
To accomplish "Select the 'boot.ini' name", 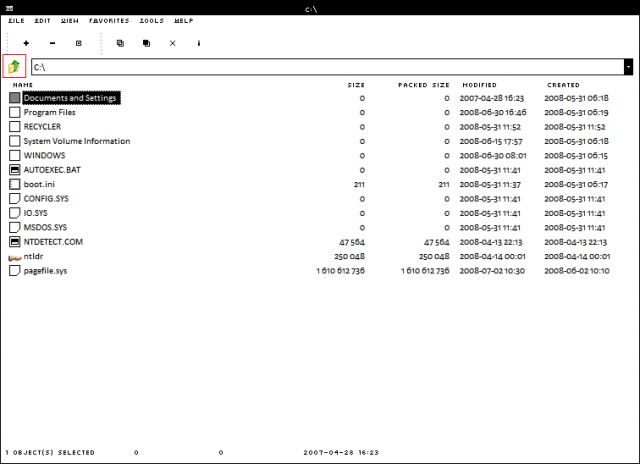I will pyautogui.click(x=39, y=184).
